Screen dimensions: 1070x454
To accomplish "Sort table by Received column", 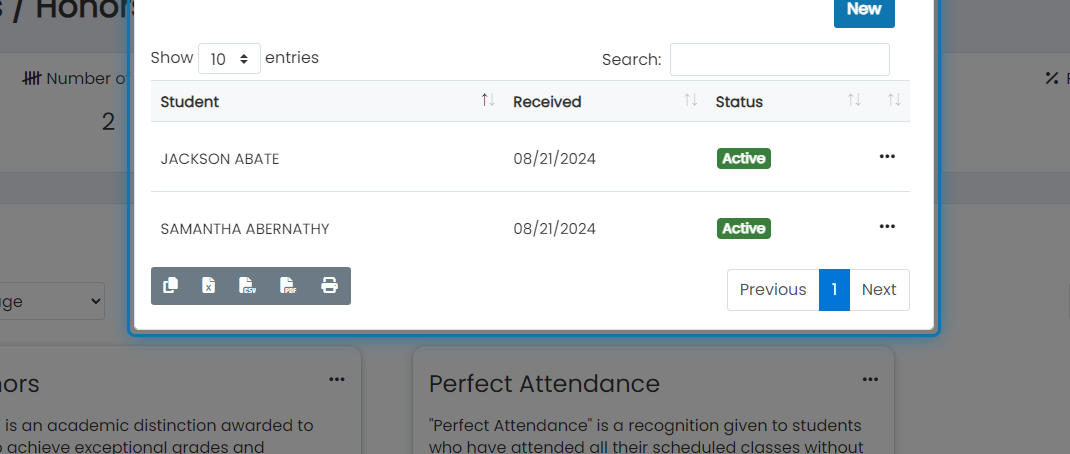I will 605,102.
